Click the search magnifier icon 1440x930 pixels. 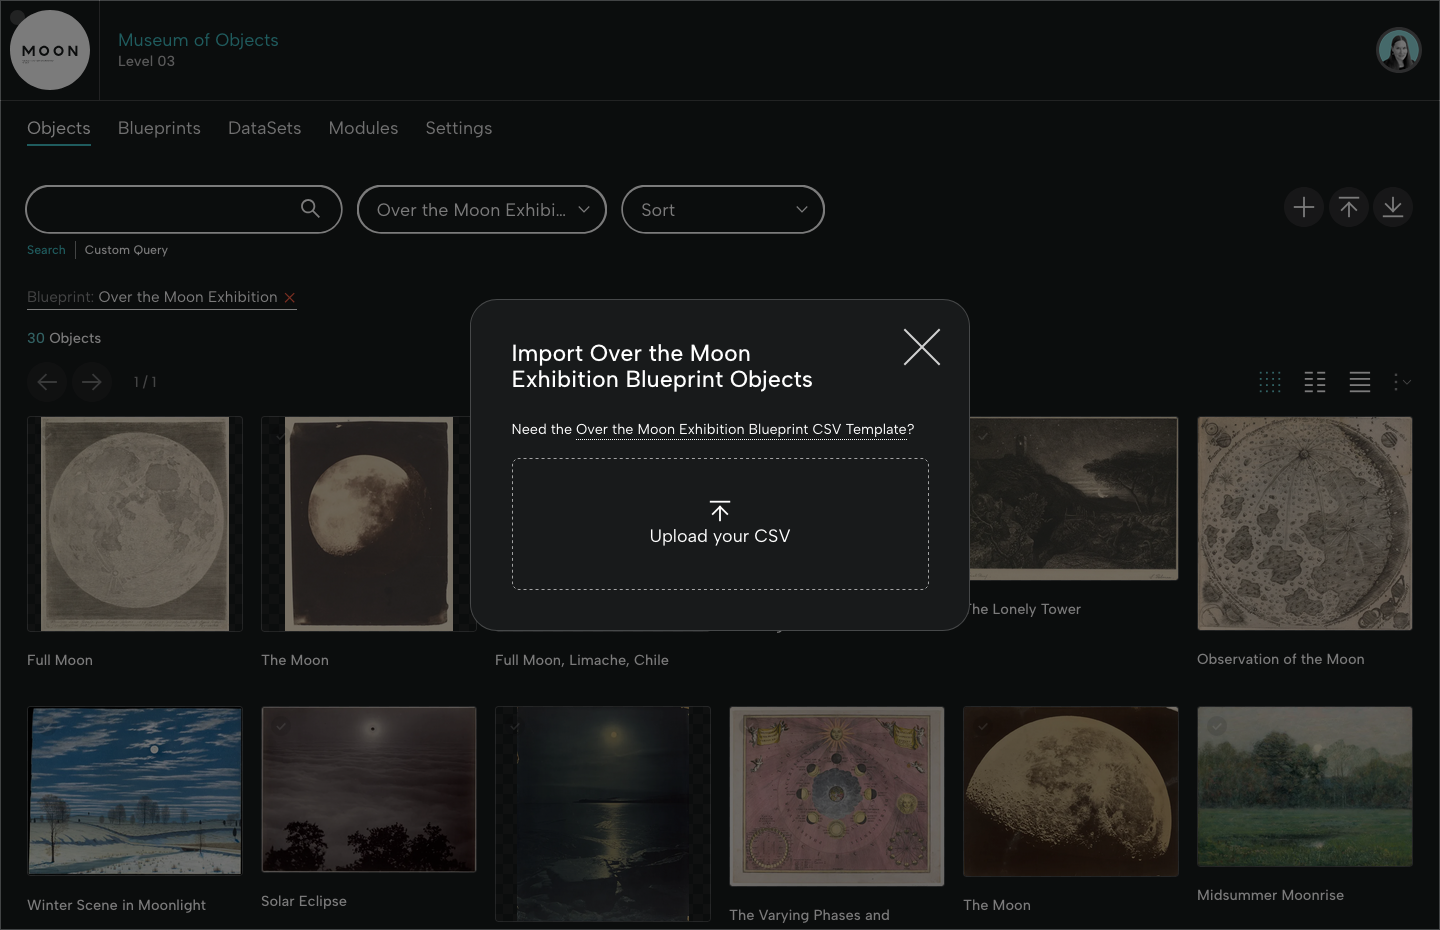(x=310, y=208)
